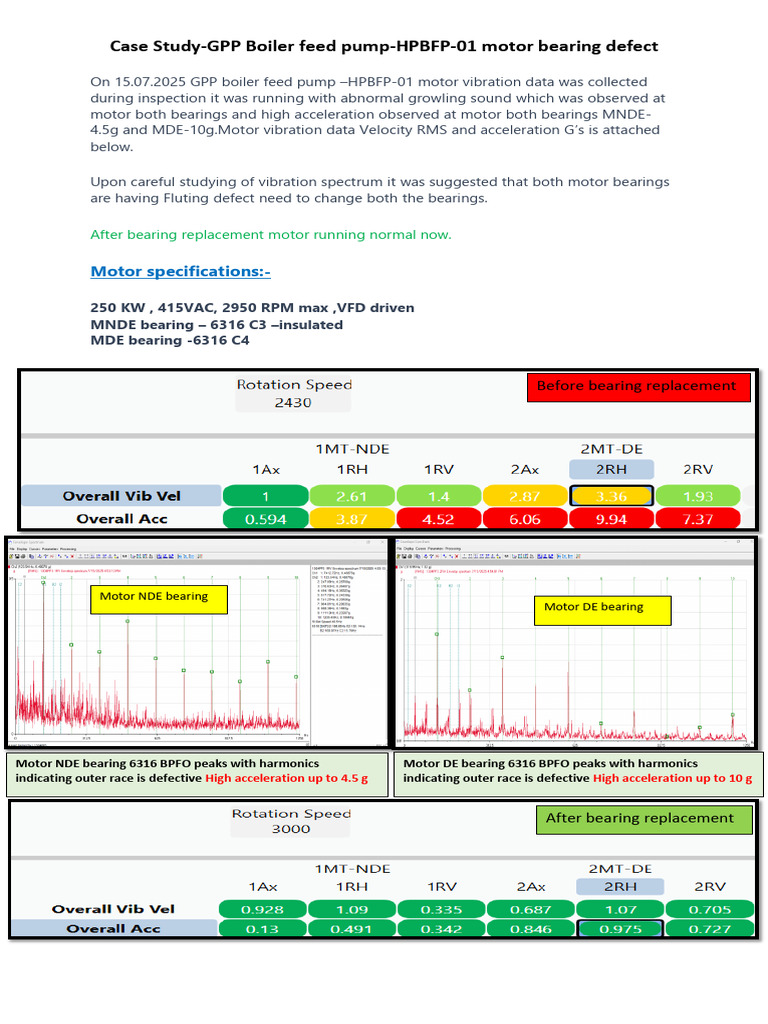Viewport: 768px width, 1024px height.
Task: Click the after-replacement cell showing 0.687
Action: click(530, 910)
